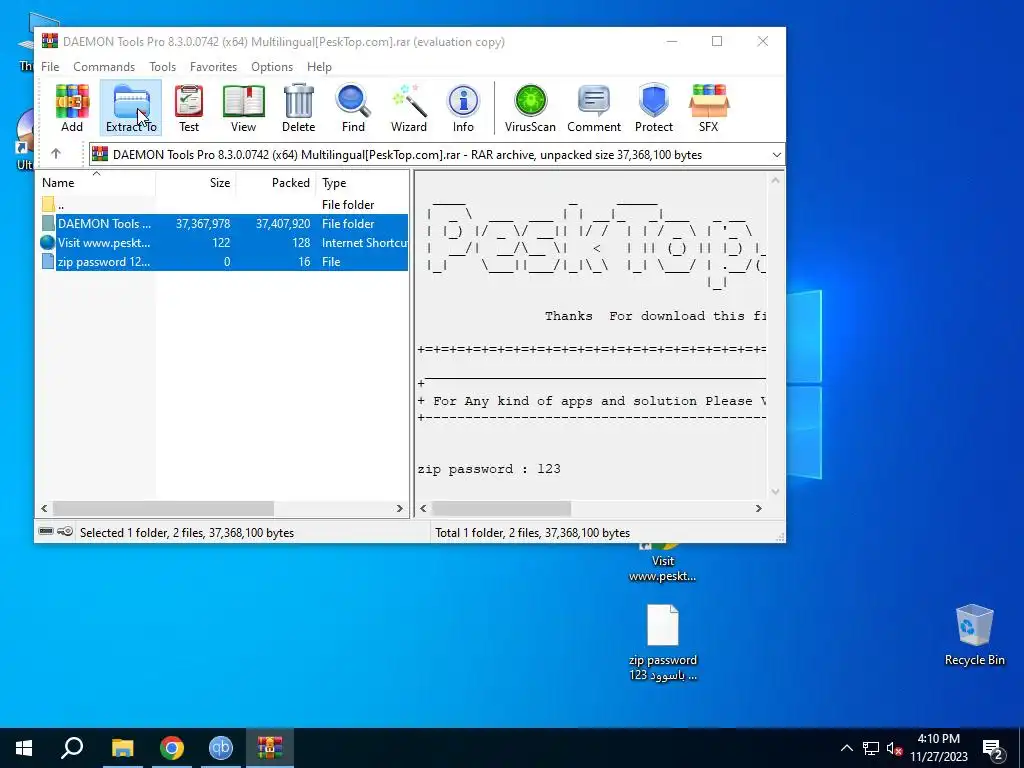Select the zip password 123 desktop file

click(x=663, y=643)
